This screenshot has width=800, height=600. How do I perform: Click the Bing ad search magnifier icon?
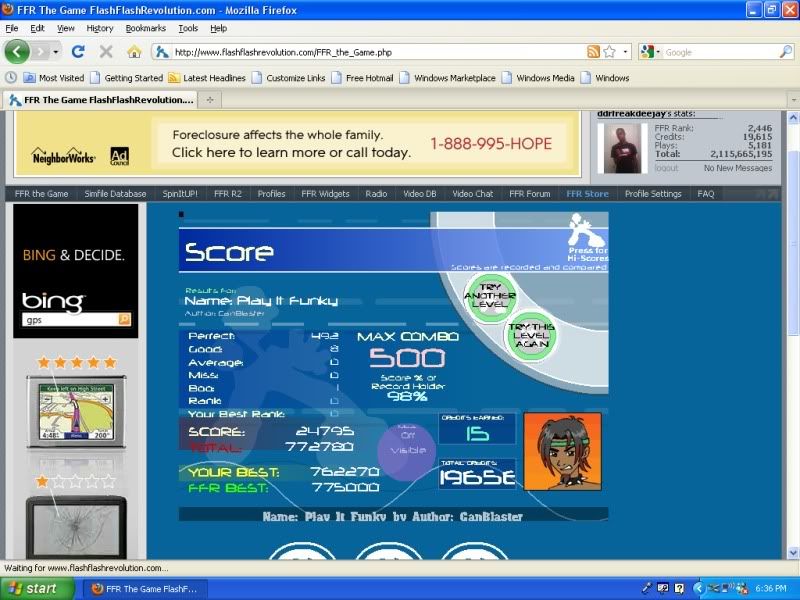[x=124, y=319]
